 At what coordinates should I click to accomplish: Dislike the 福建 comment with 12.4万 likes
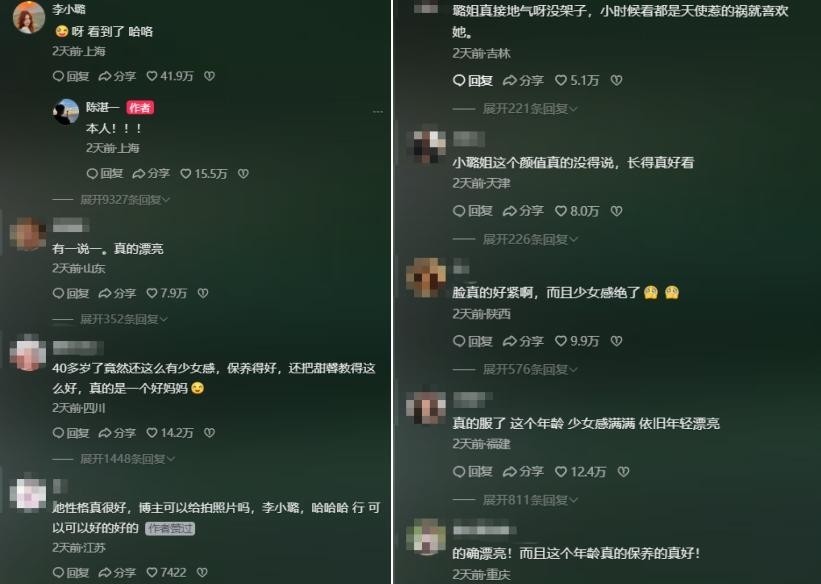click(624, 472)
